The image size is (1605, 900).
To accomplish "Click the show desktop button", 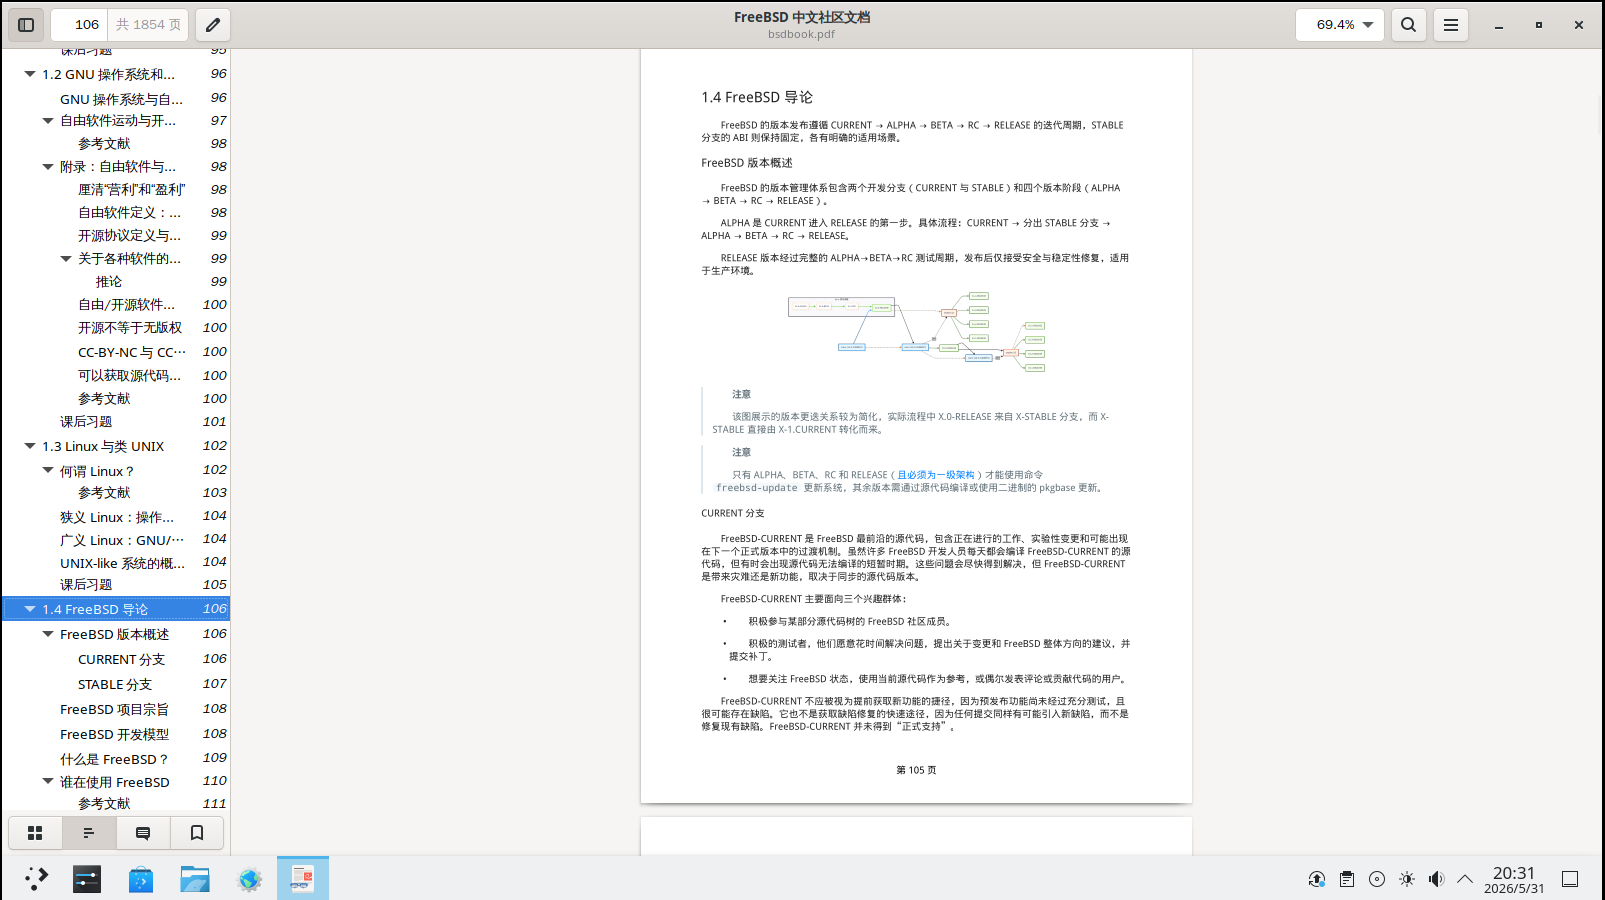I will coord(1570,879).
